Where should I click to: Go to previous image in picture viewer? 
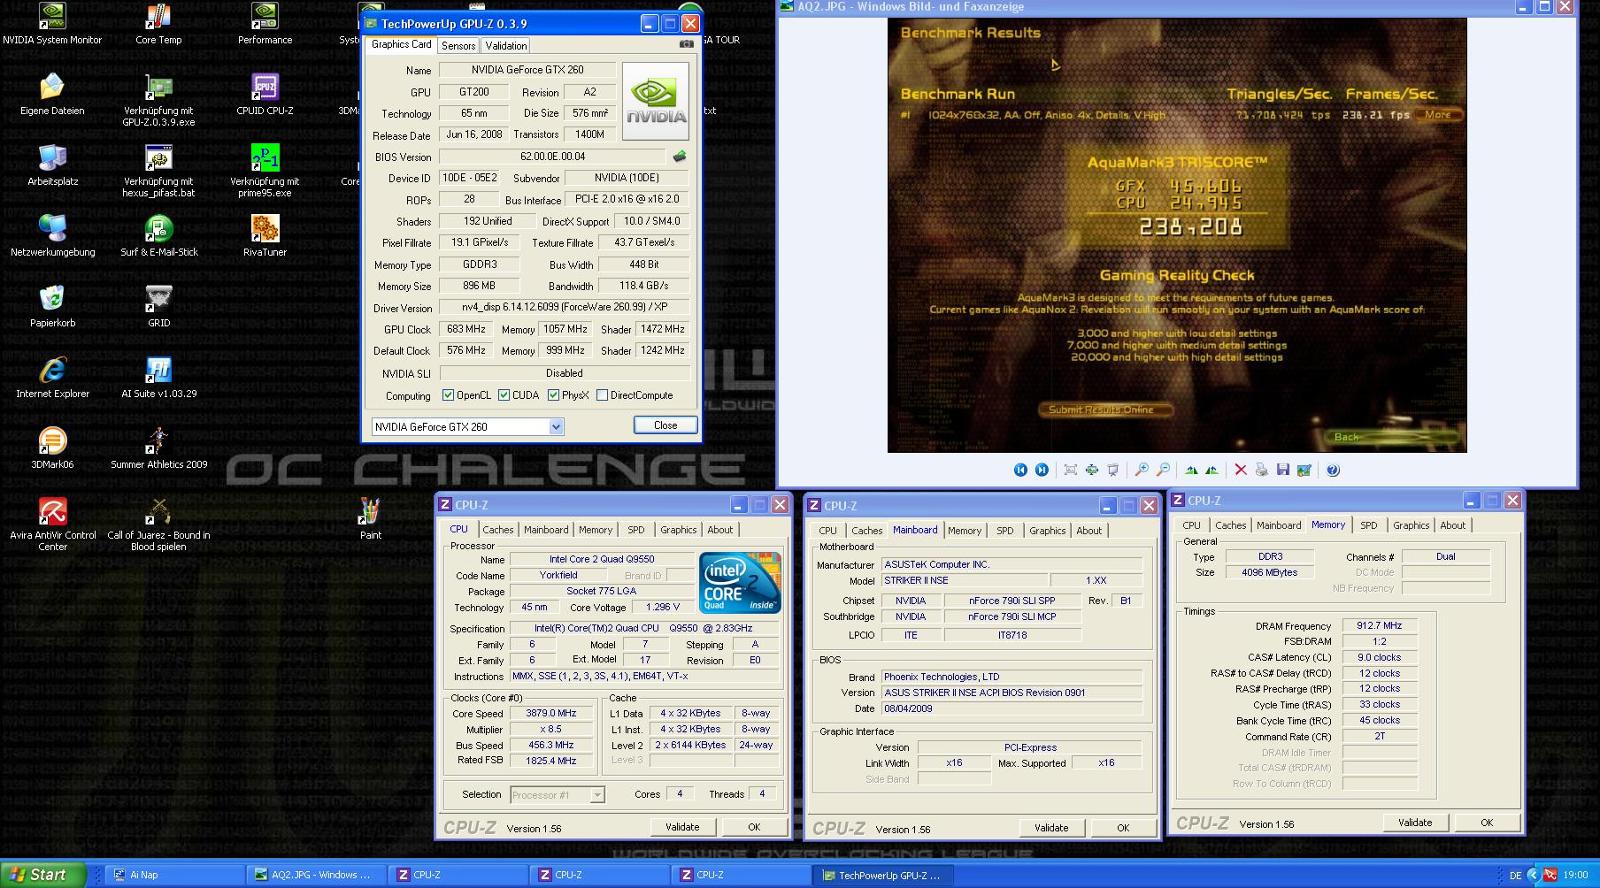(1020, 470)
